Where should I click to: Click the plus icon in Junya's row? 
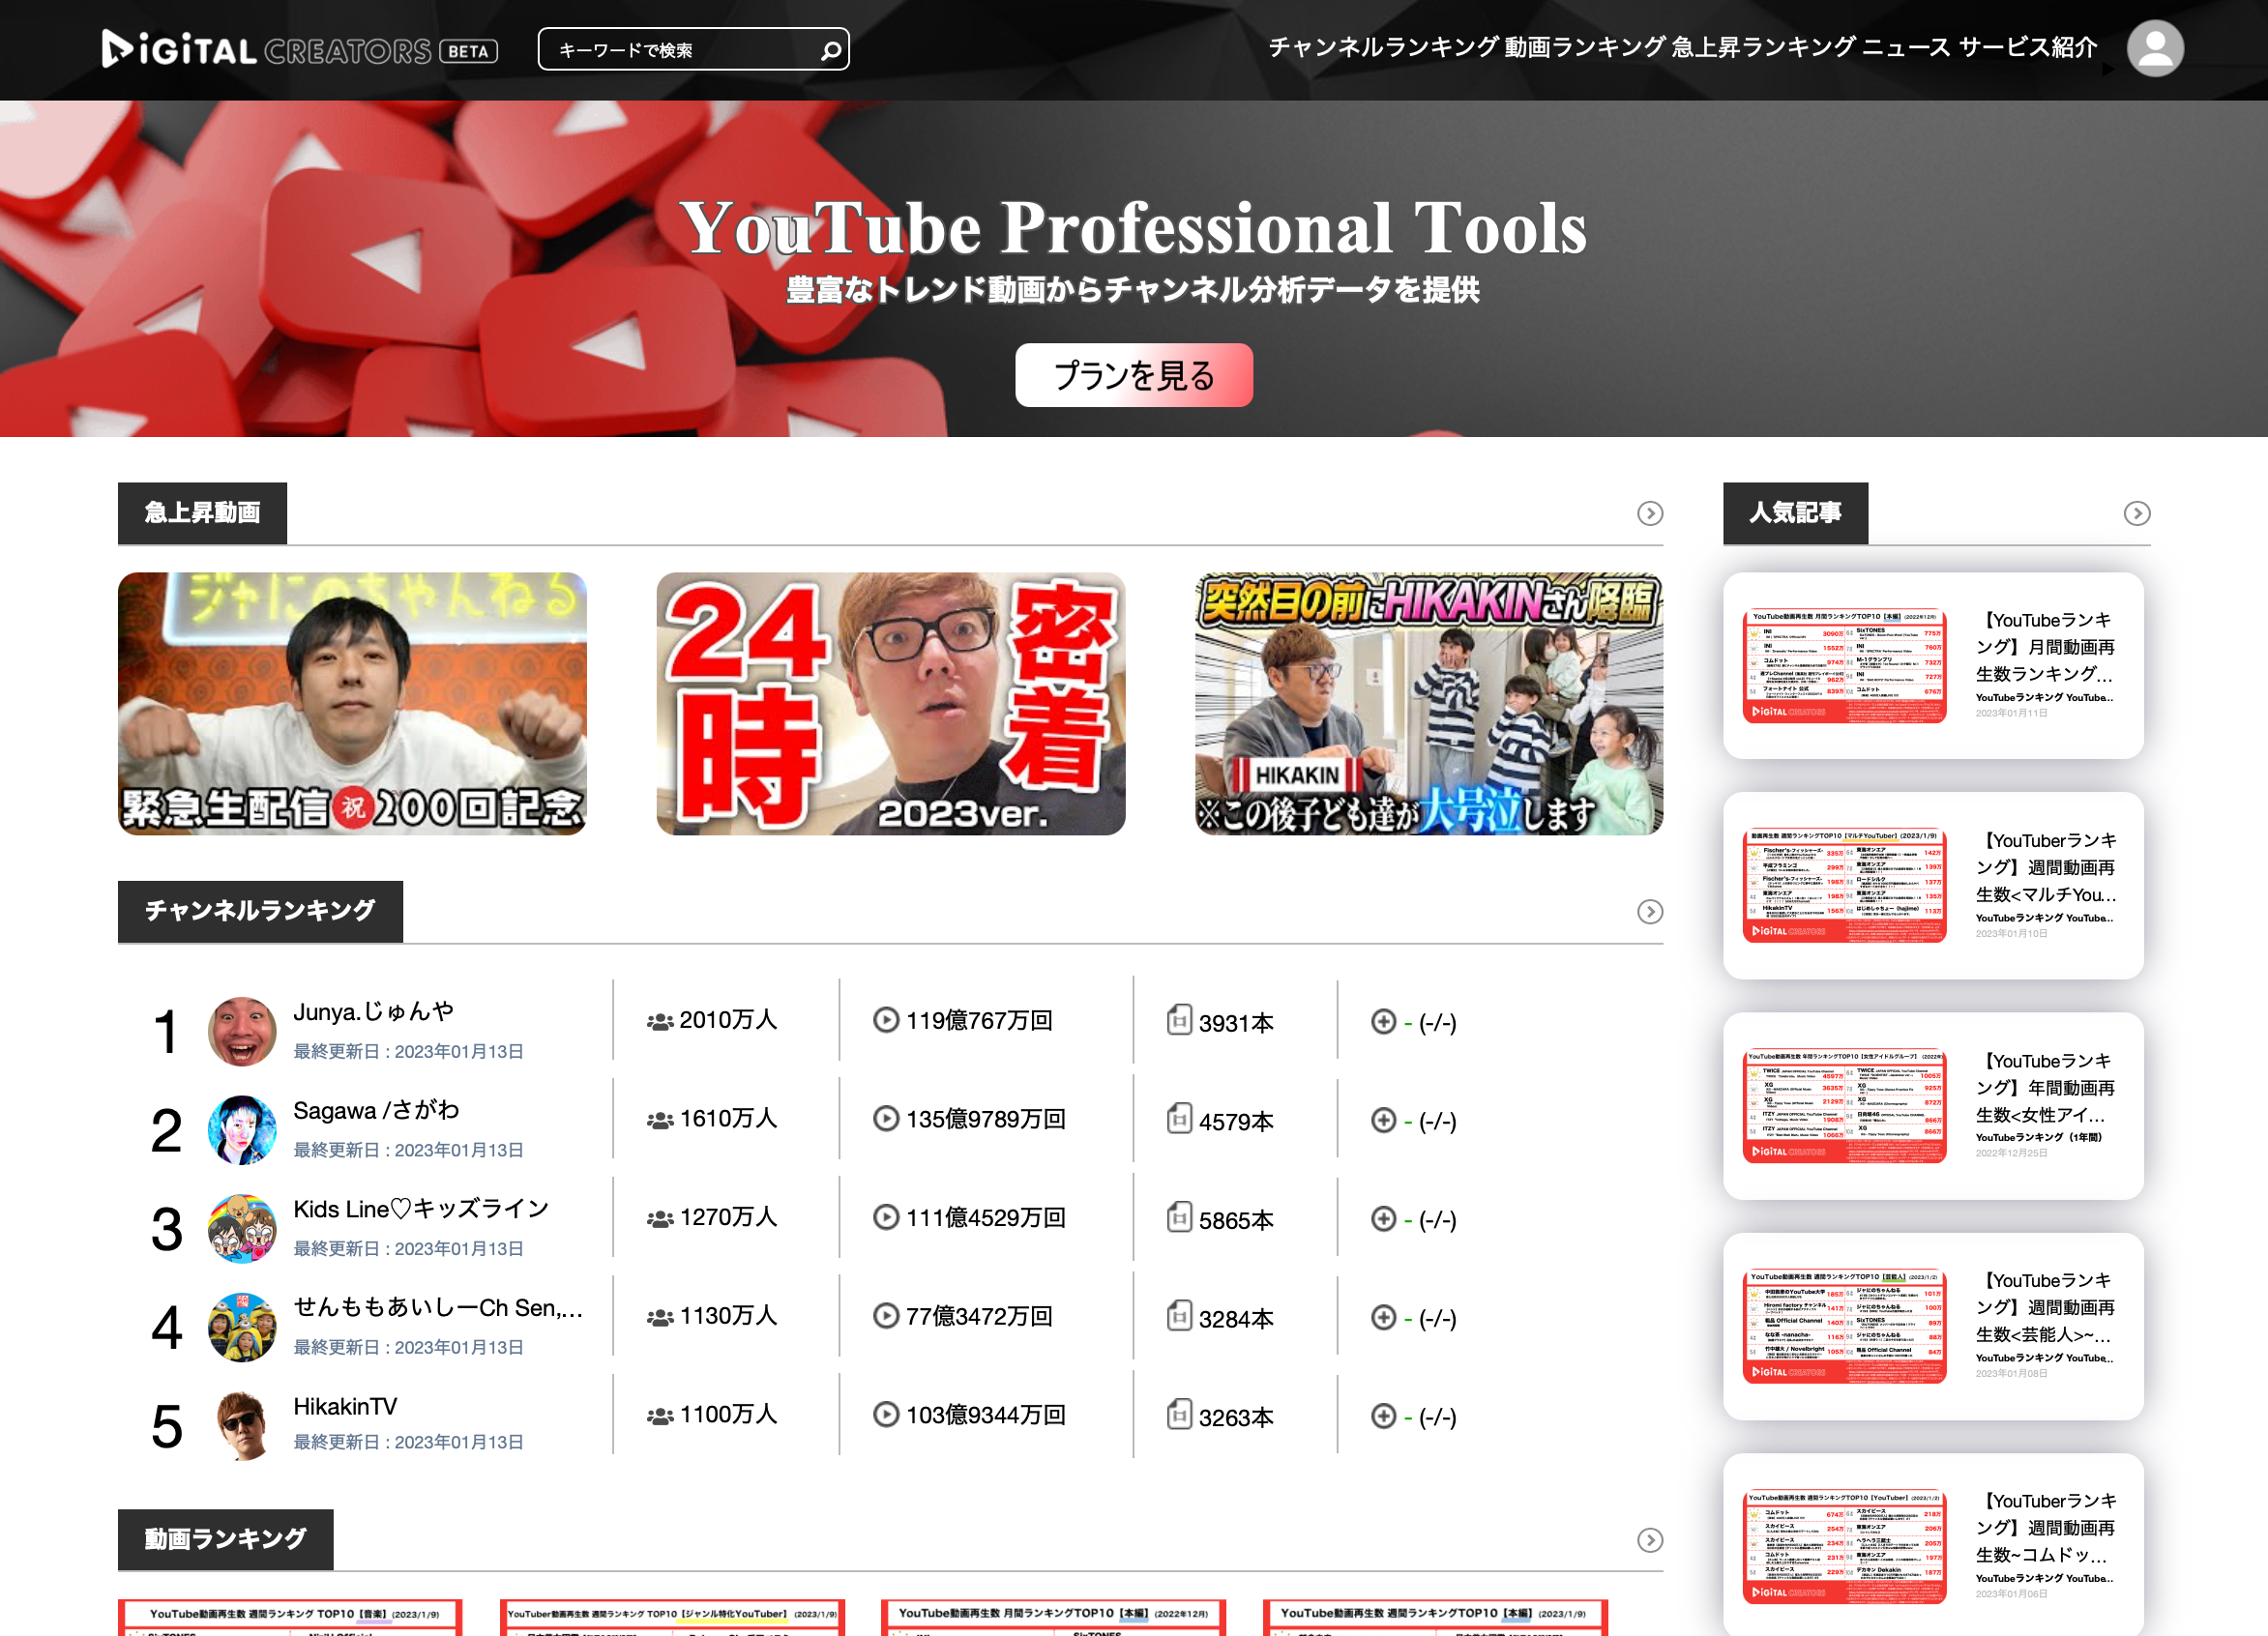1383,1021
